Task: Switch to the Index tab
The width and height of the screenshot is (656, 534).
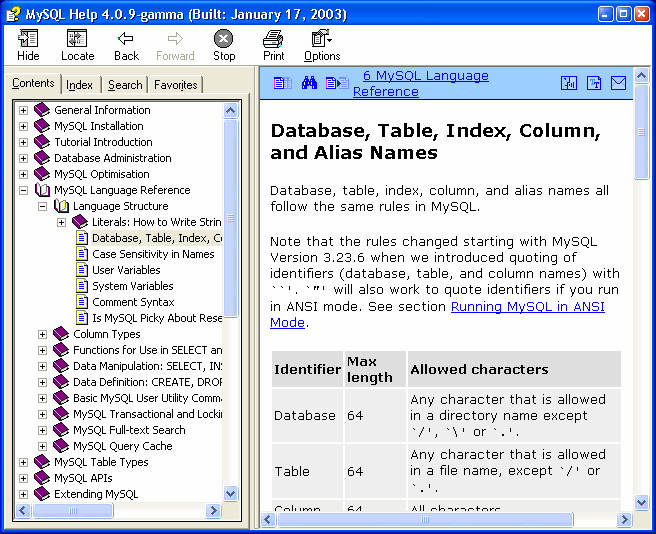Action: click(x=79, y=85)
